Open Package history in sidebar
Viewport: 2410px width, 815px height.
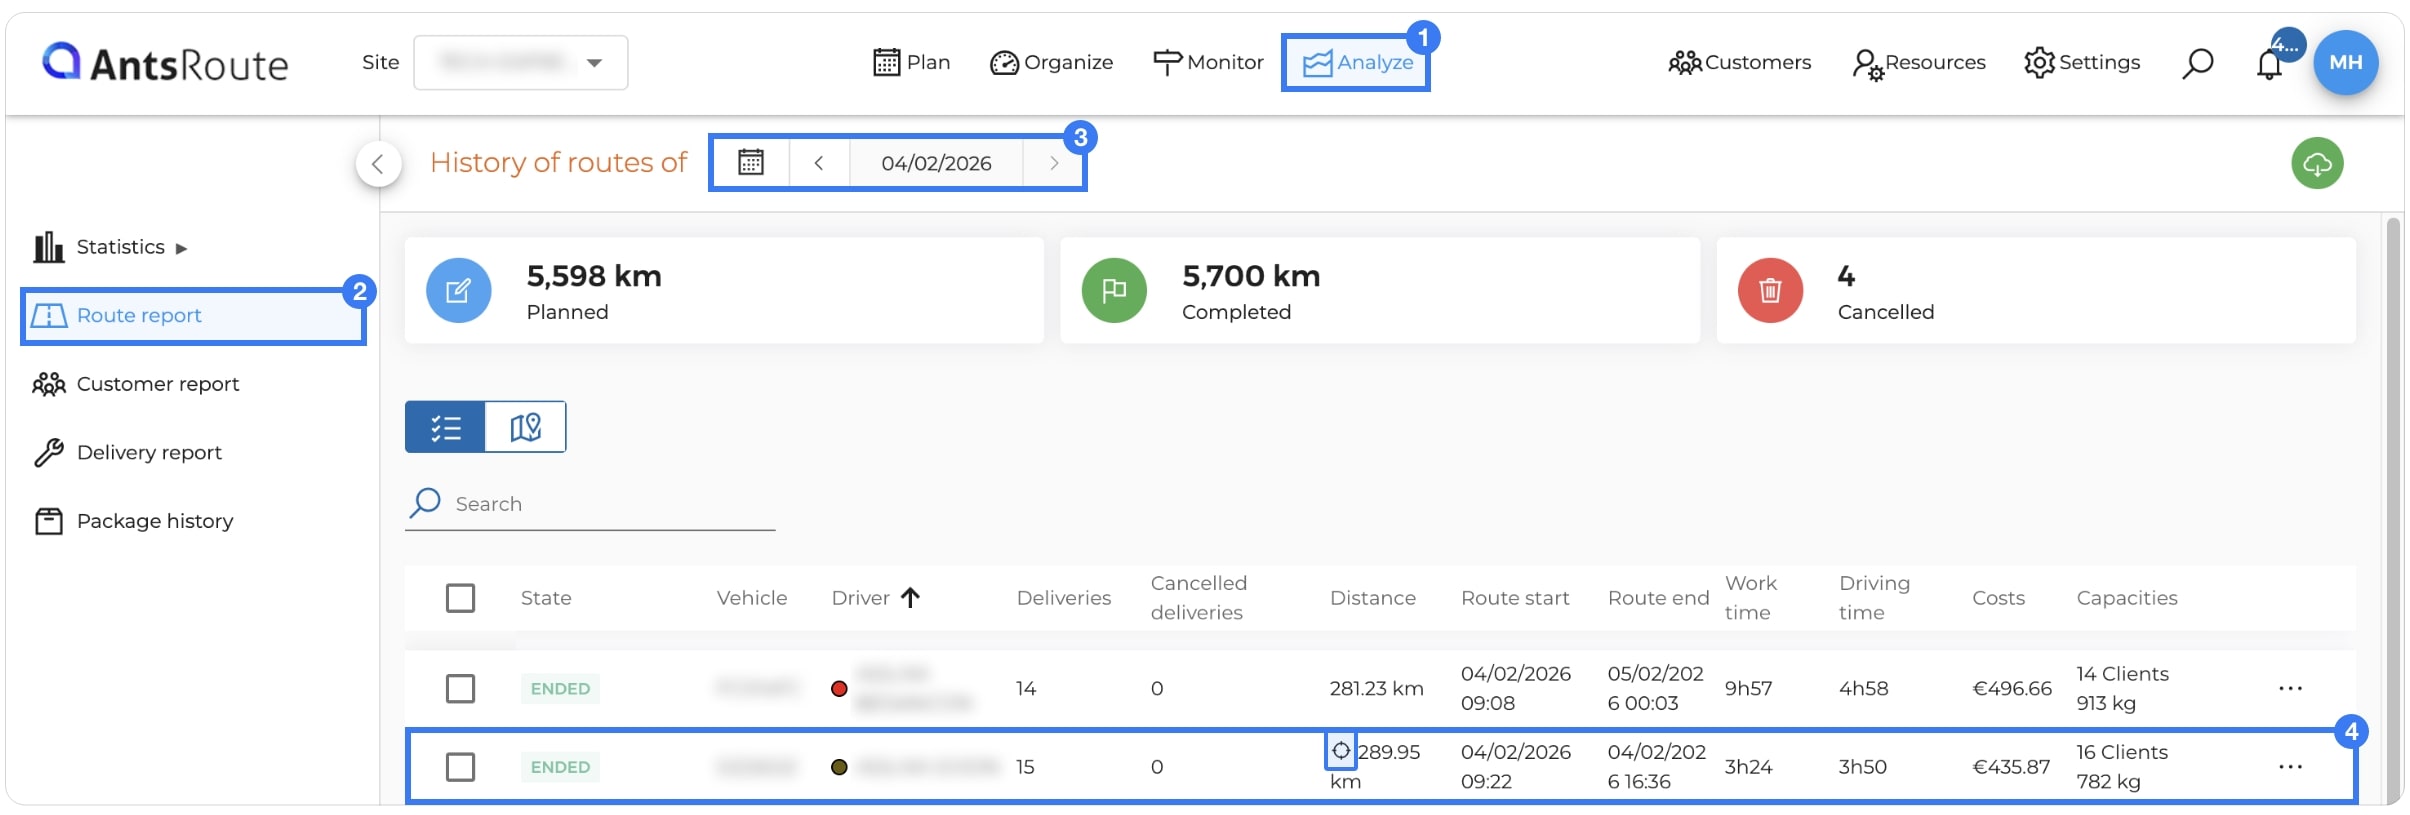click(133, 521)
